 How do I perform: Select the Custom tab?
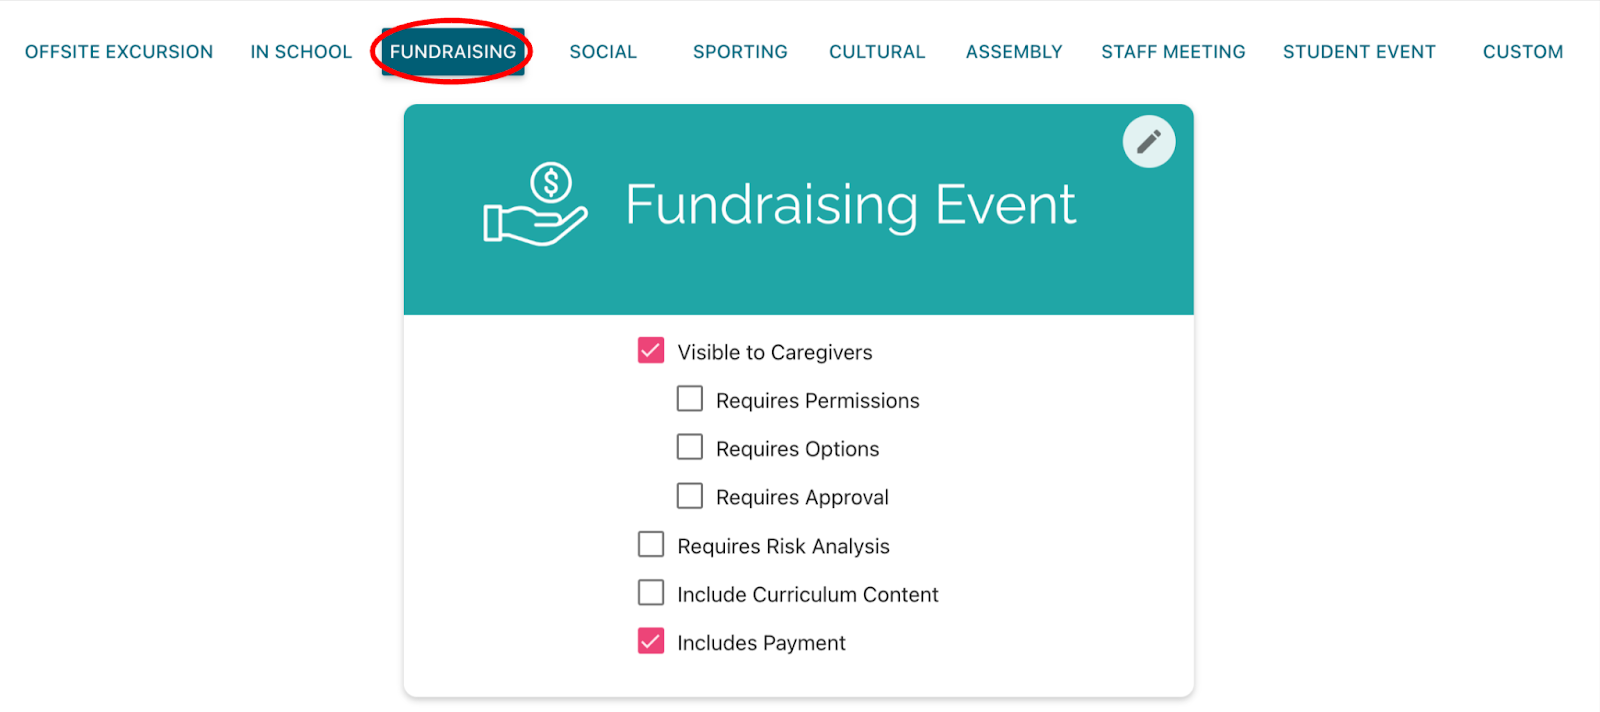tap(1522, 52)
